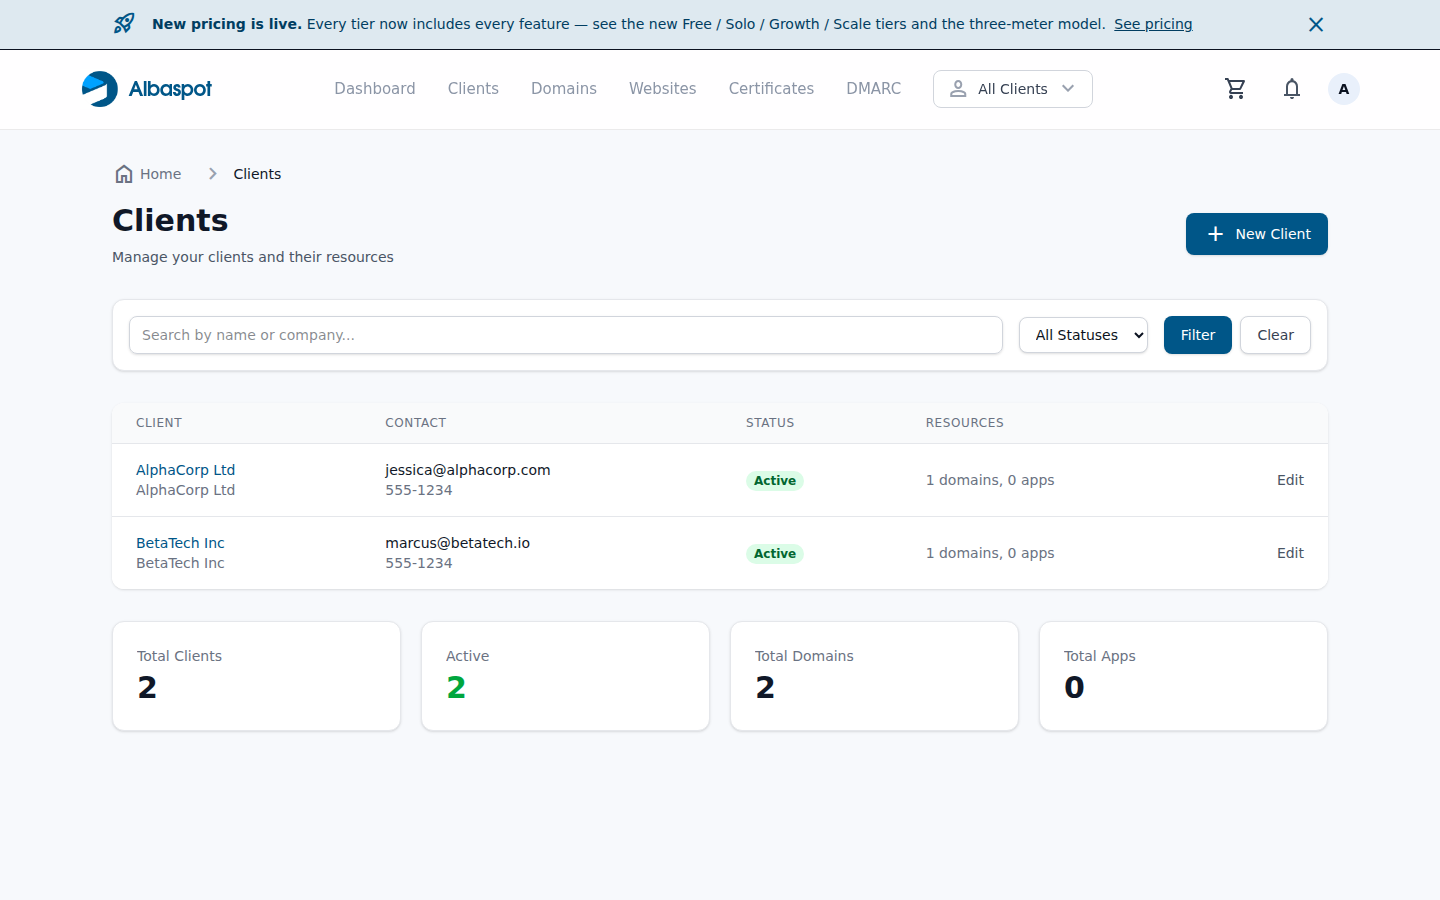This screenshot has width=1440, height=900.
Task: Open the Domains nav item
Action: click(x=564, y=89)
